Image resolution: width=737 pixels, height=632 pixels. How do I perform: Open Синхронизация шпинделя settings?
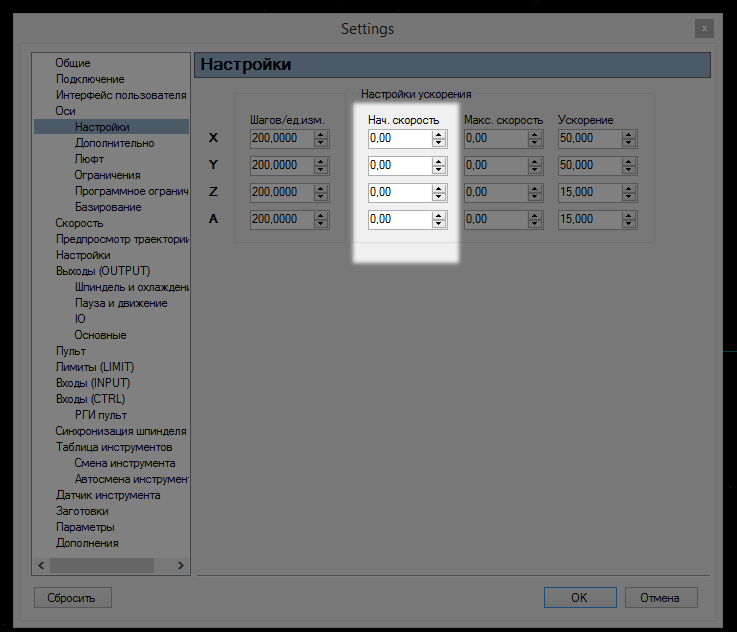click(x=121, y=431)
